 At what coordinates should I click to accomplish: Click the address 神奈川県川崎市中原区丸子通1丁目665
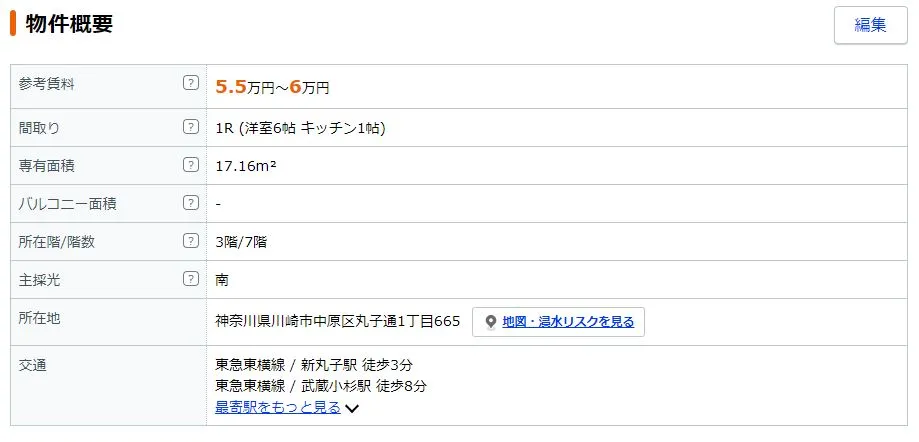(x=337, y=322)
